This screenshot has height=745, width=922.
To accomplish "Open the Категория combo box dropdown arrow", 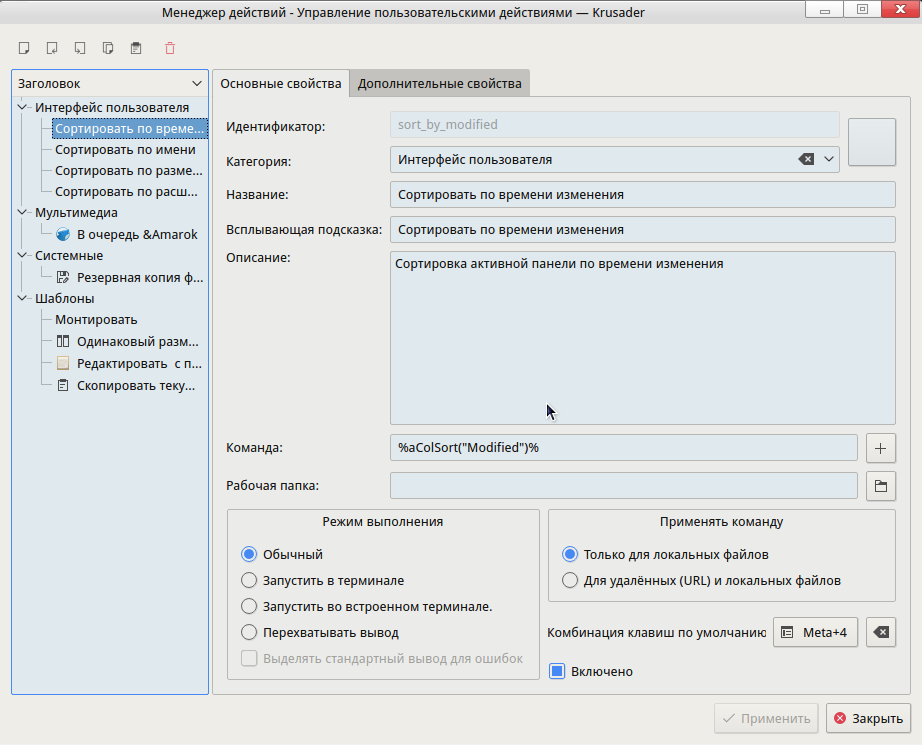I will point(829,160).
